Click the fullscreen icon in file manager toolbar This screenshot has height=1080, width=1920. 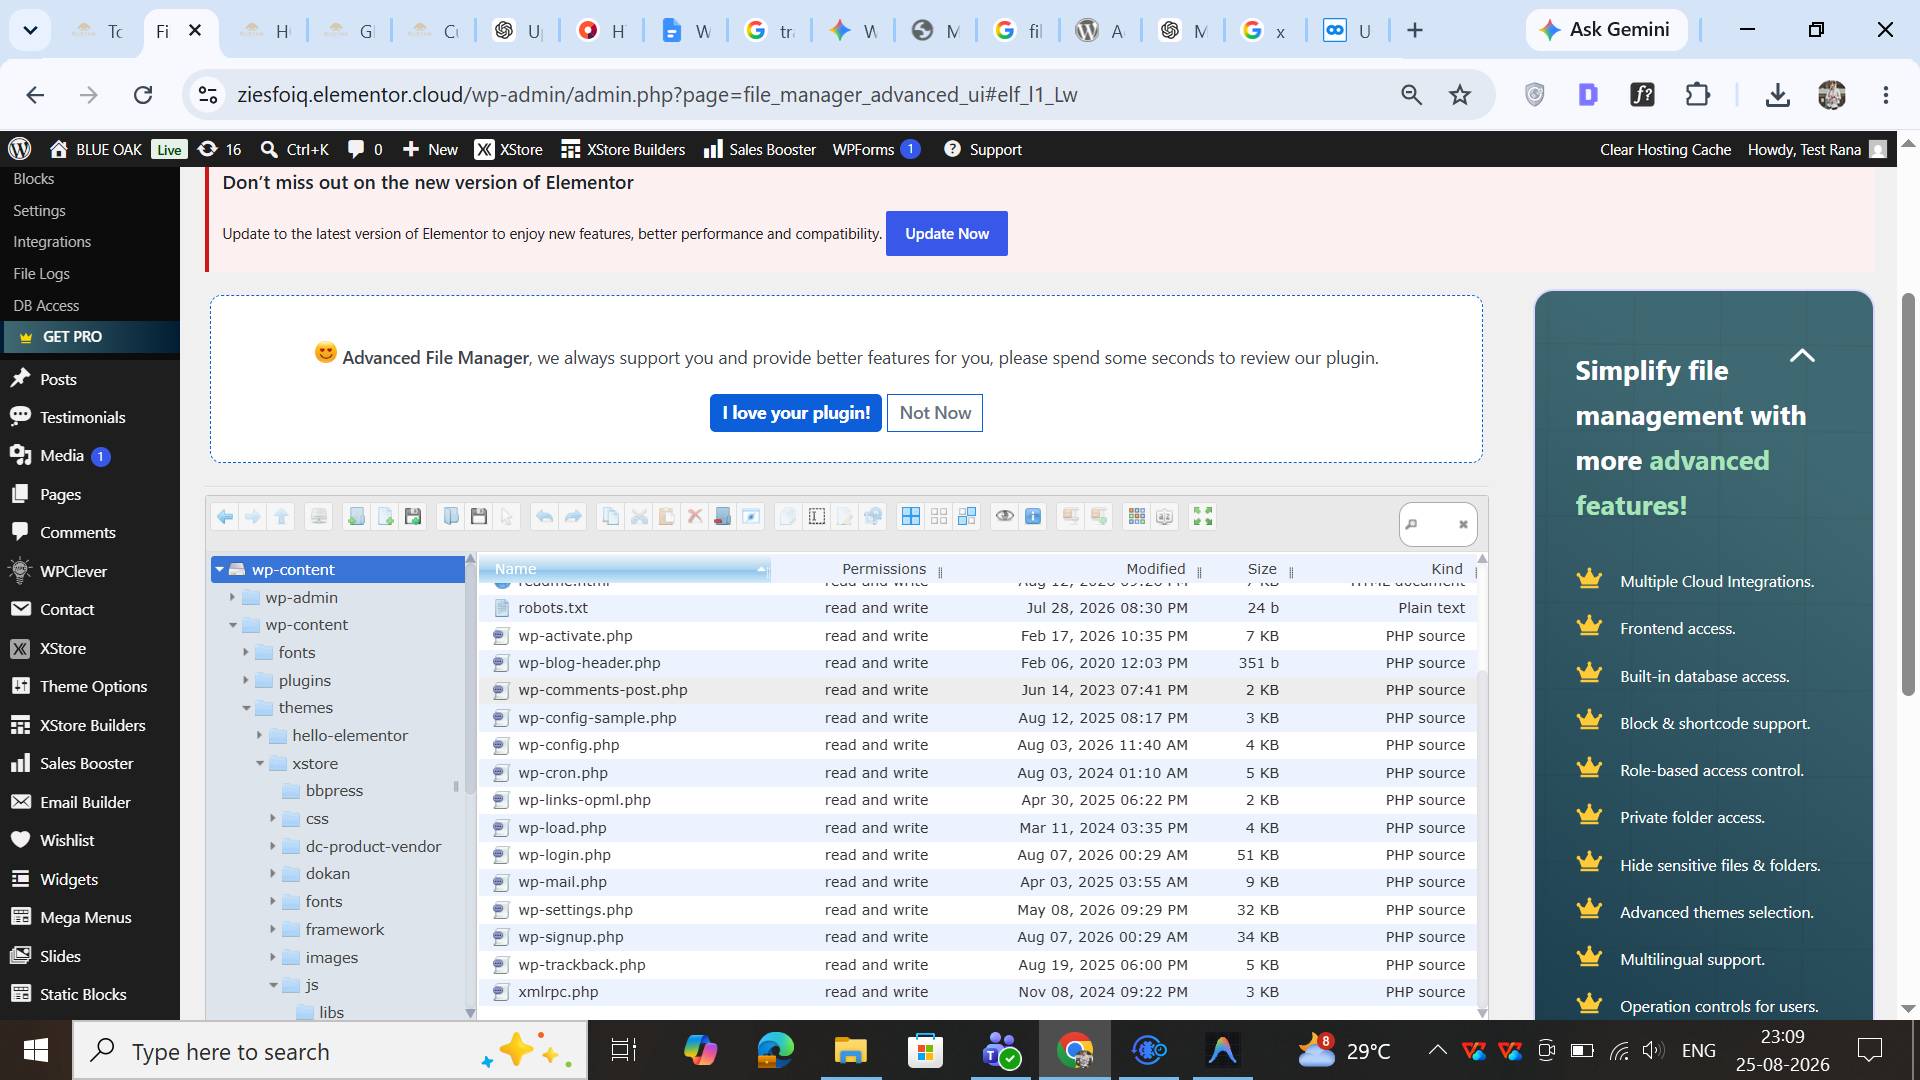pos(1203,517)
